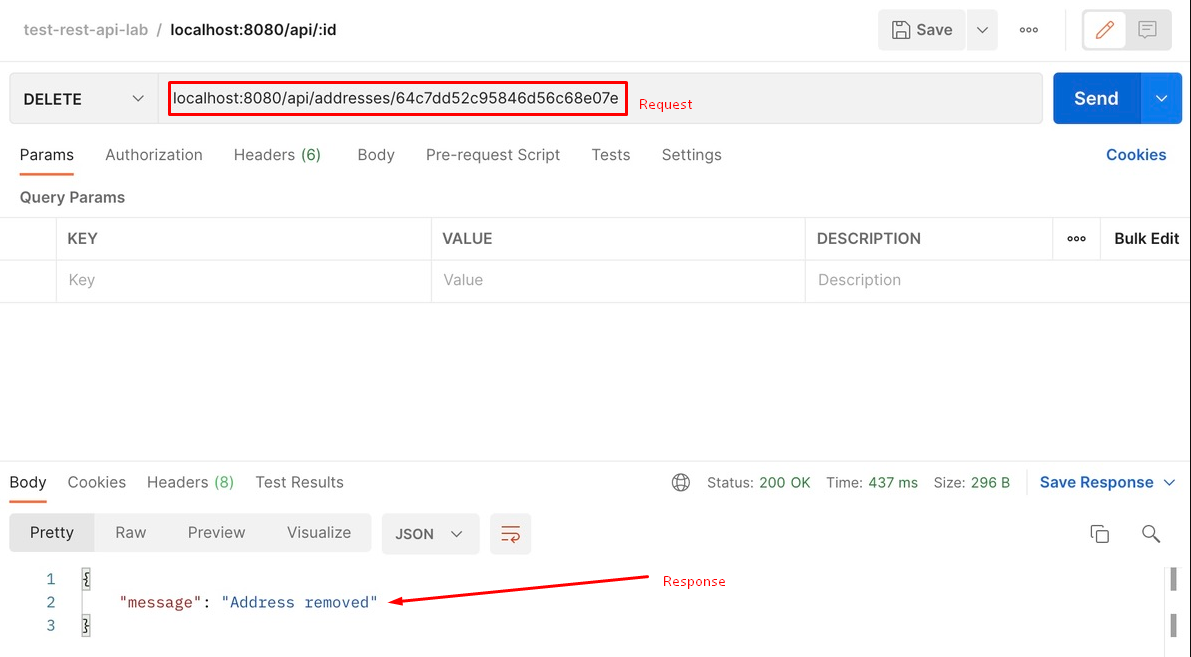The height and width of the screenshot is (657, 1191).
Task: Switch to the Raw response view
Action: [130, 532]
